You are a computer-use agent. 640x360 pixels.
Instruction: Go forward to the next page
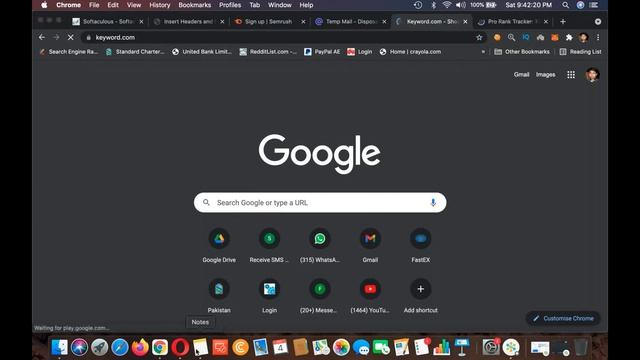tap(56, 38)
